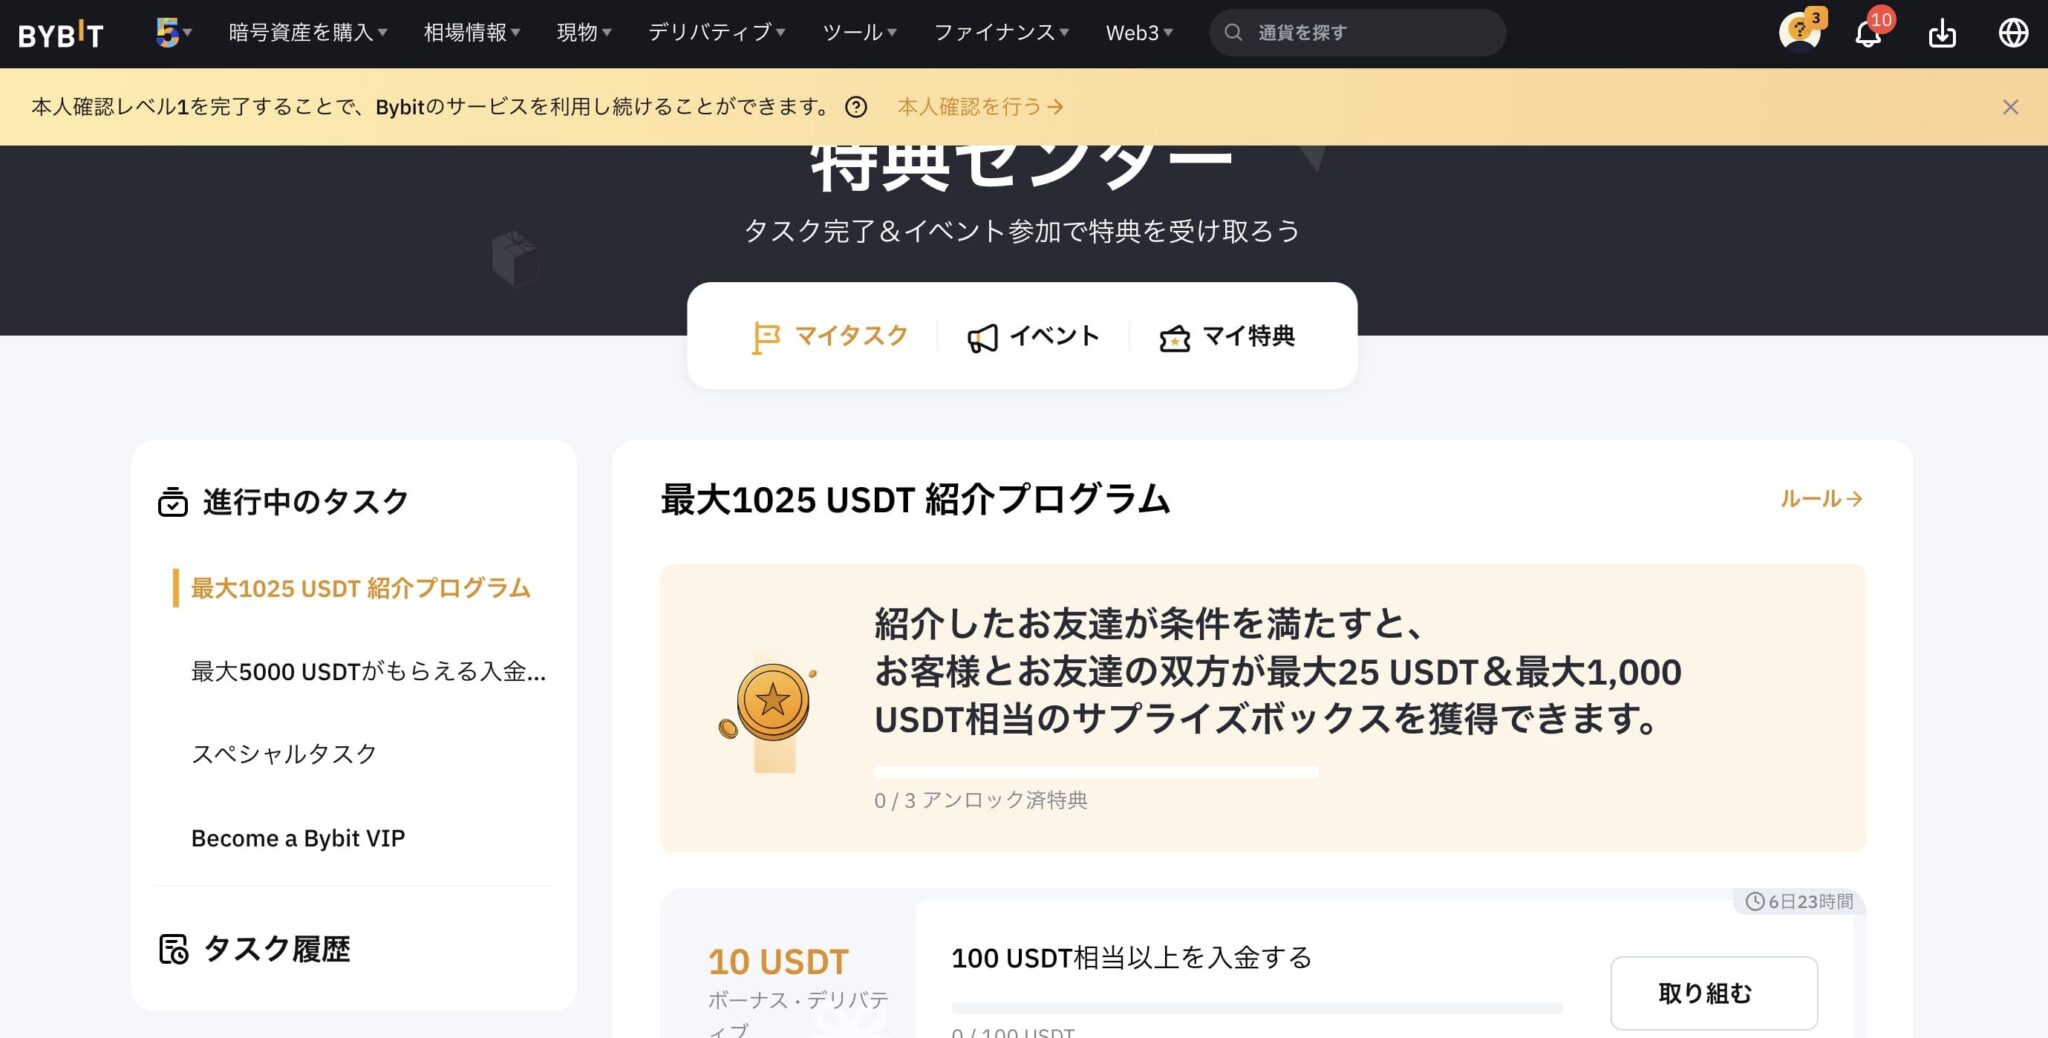Click the 取り組む button for the deposit task
The image size is (2048, 1038).
pyautogui.click(x=1714, y=992)
